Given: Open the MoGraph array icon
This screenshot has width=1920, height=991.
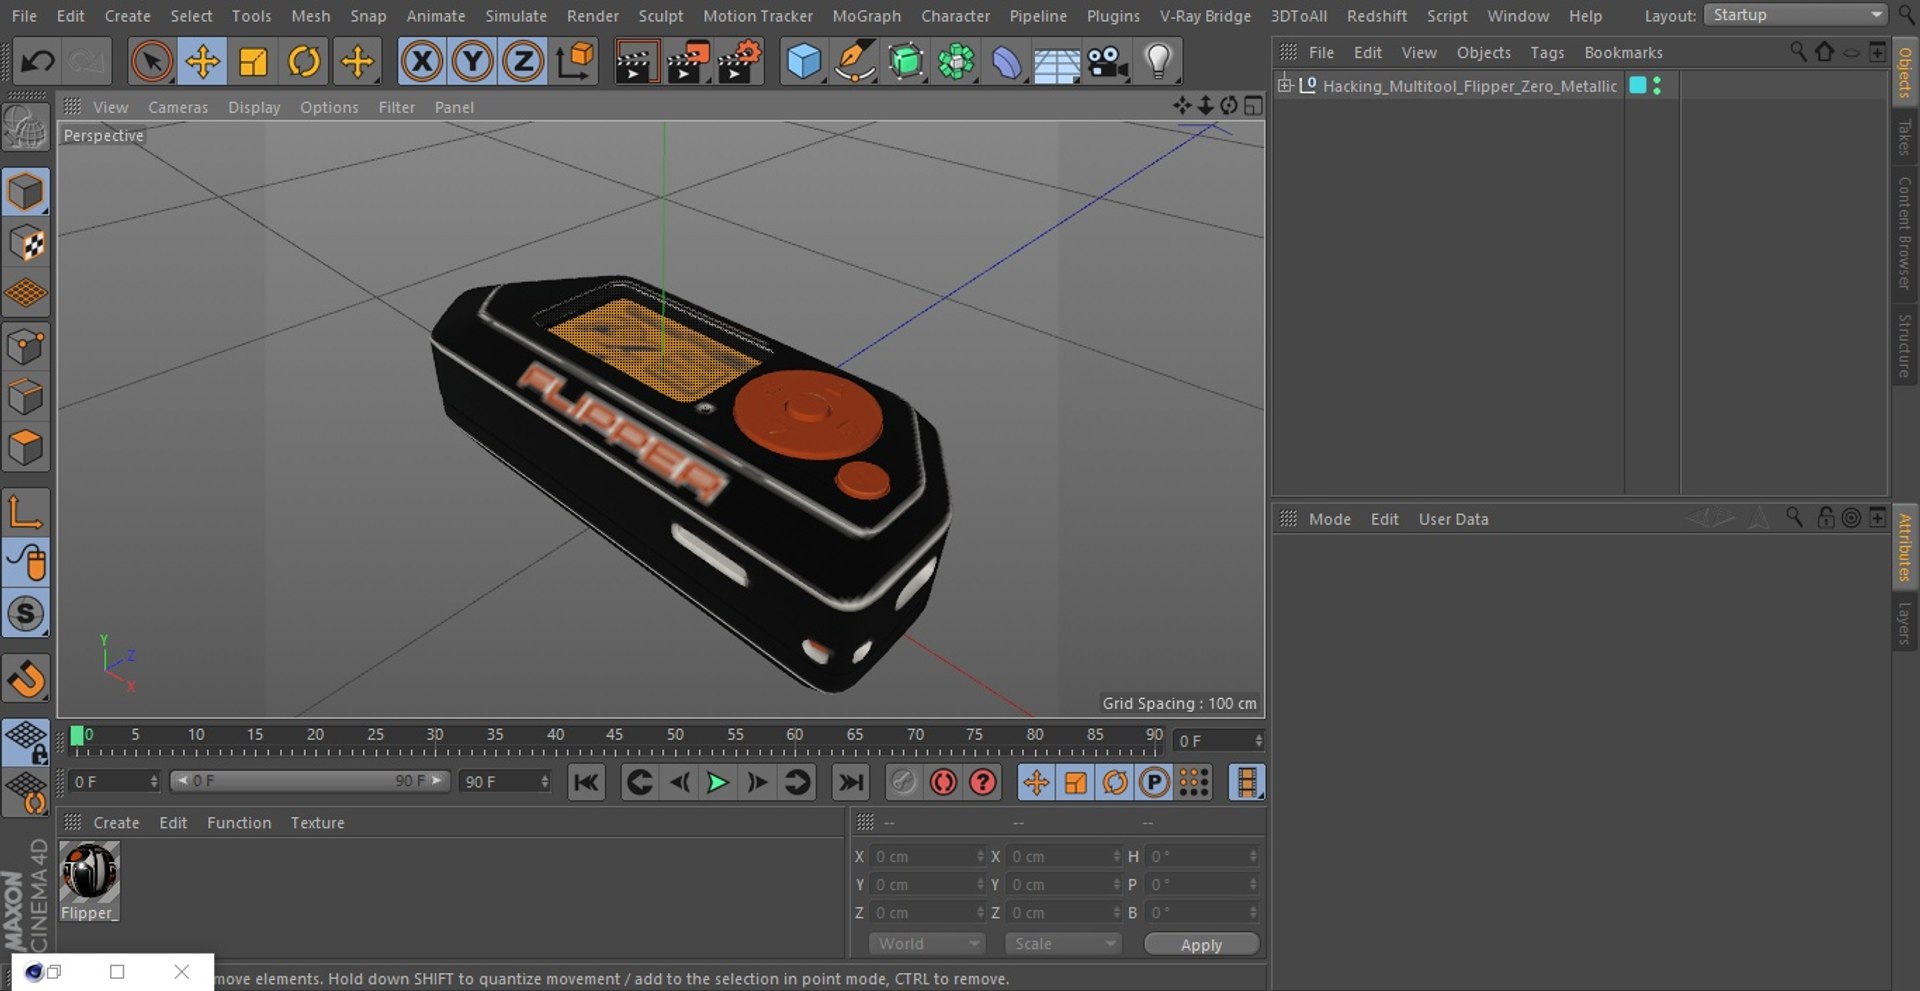Looking at the screenshot, I should pyautogui.click(x=956, y=62).
